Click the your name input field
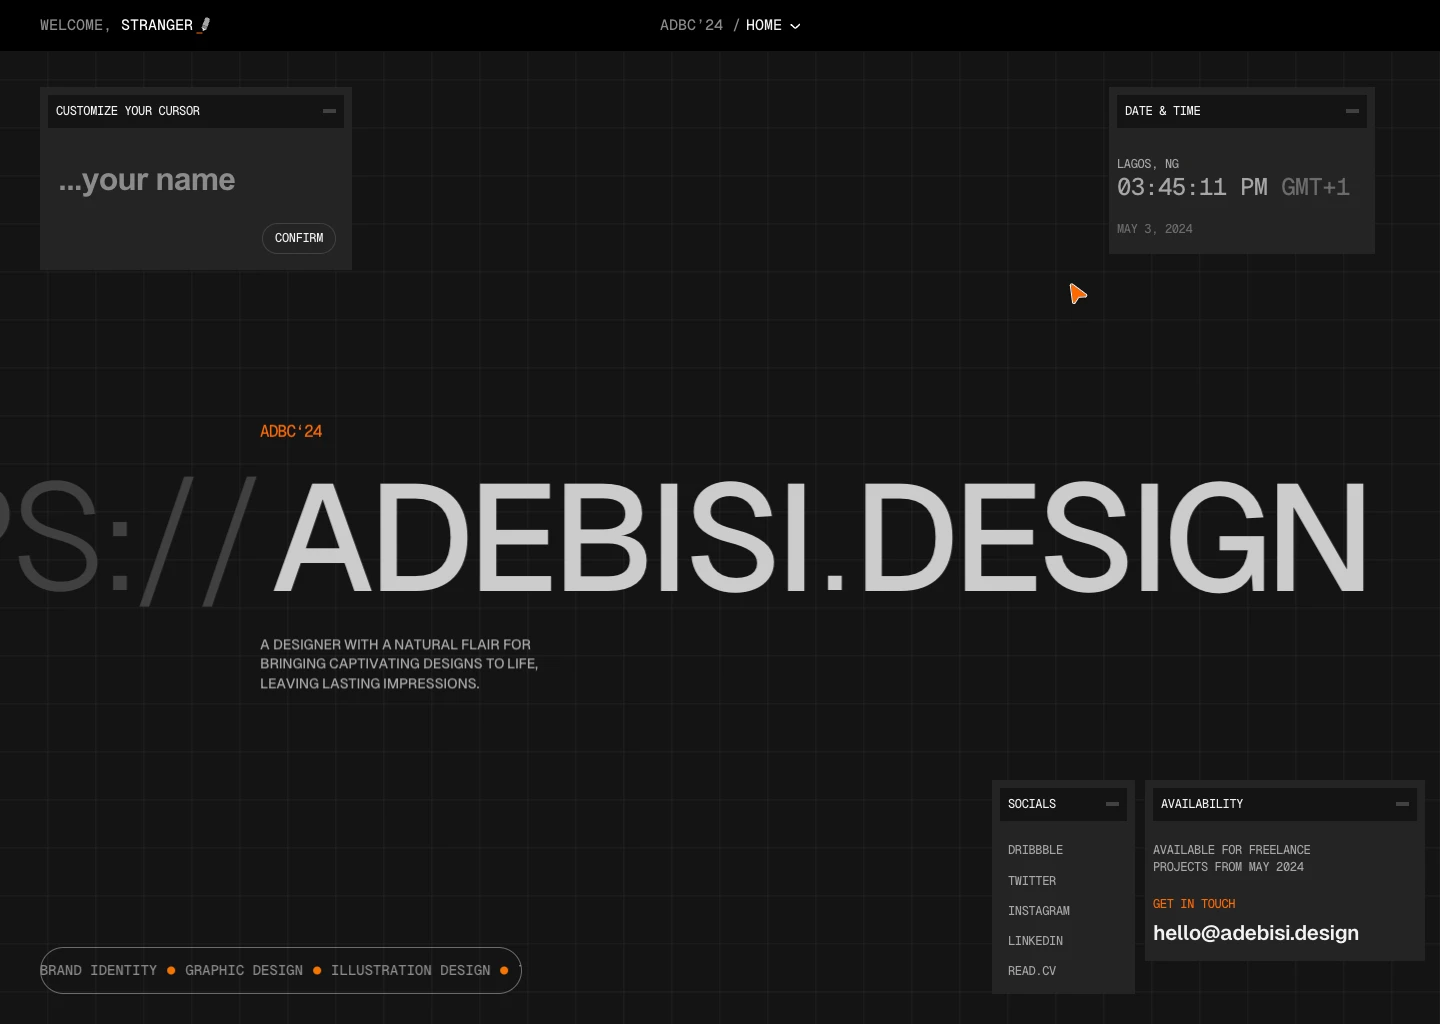This screenshot has width=1440, height=1024. point(146,180)
